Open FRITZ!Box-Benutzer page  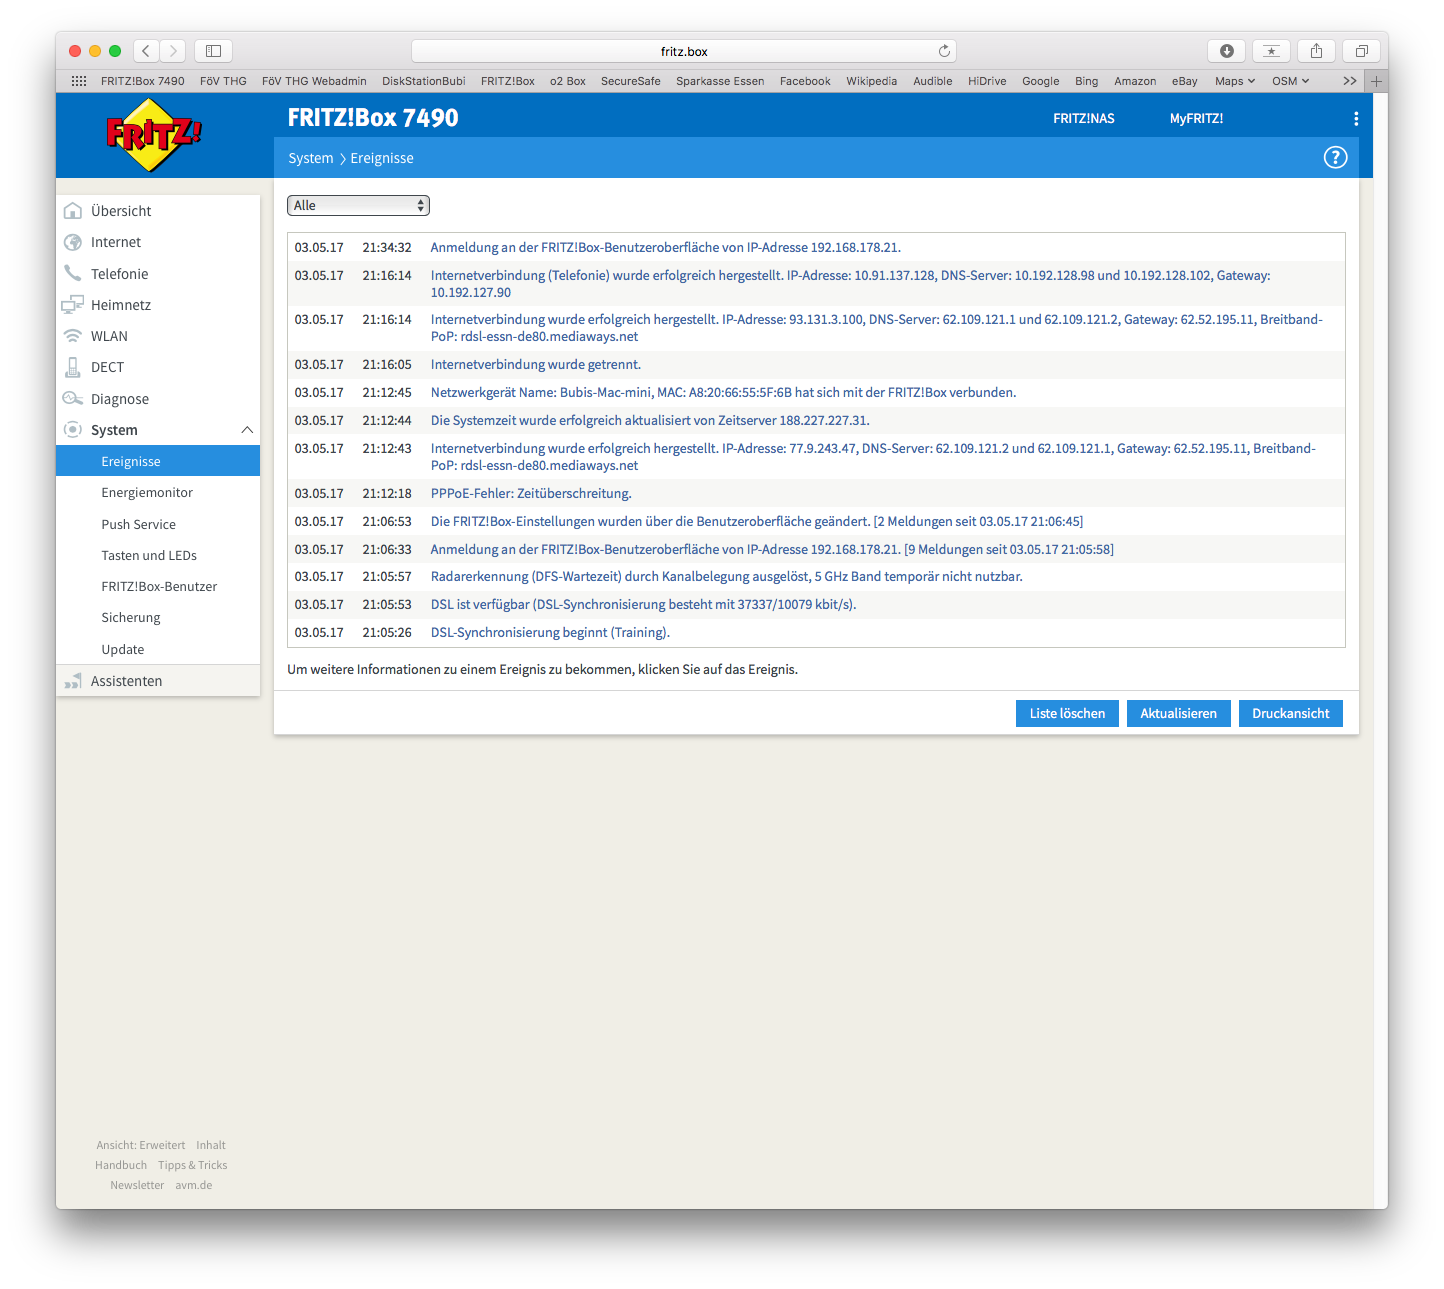[x=159, y=586]
